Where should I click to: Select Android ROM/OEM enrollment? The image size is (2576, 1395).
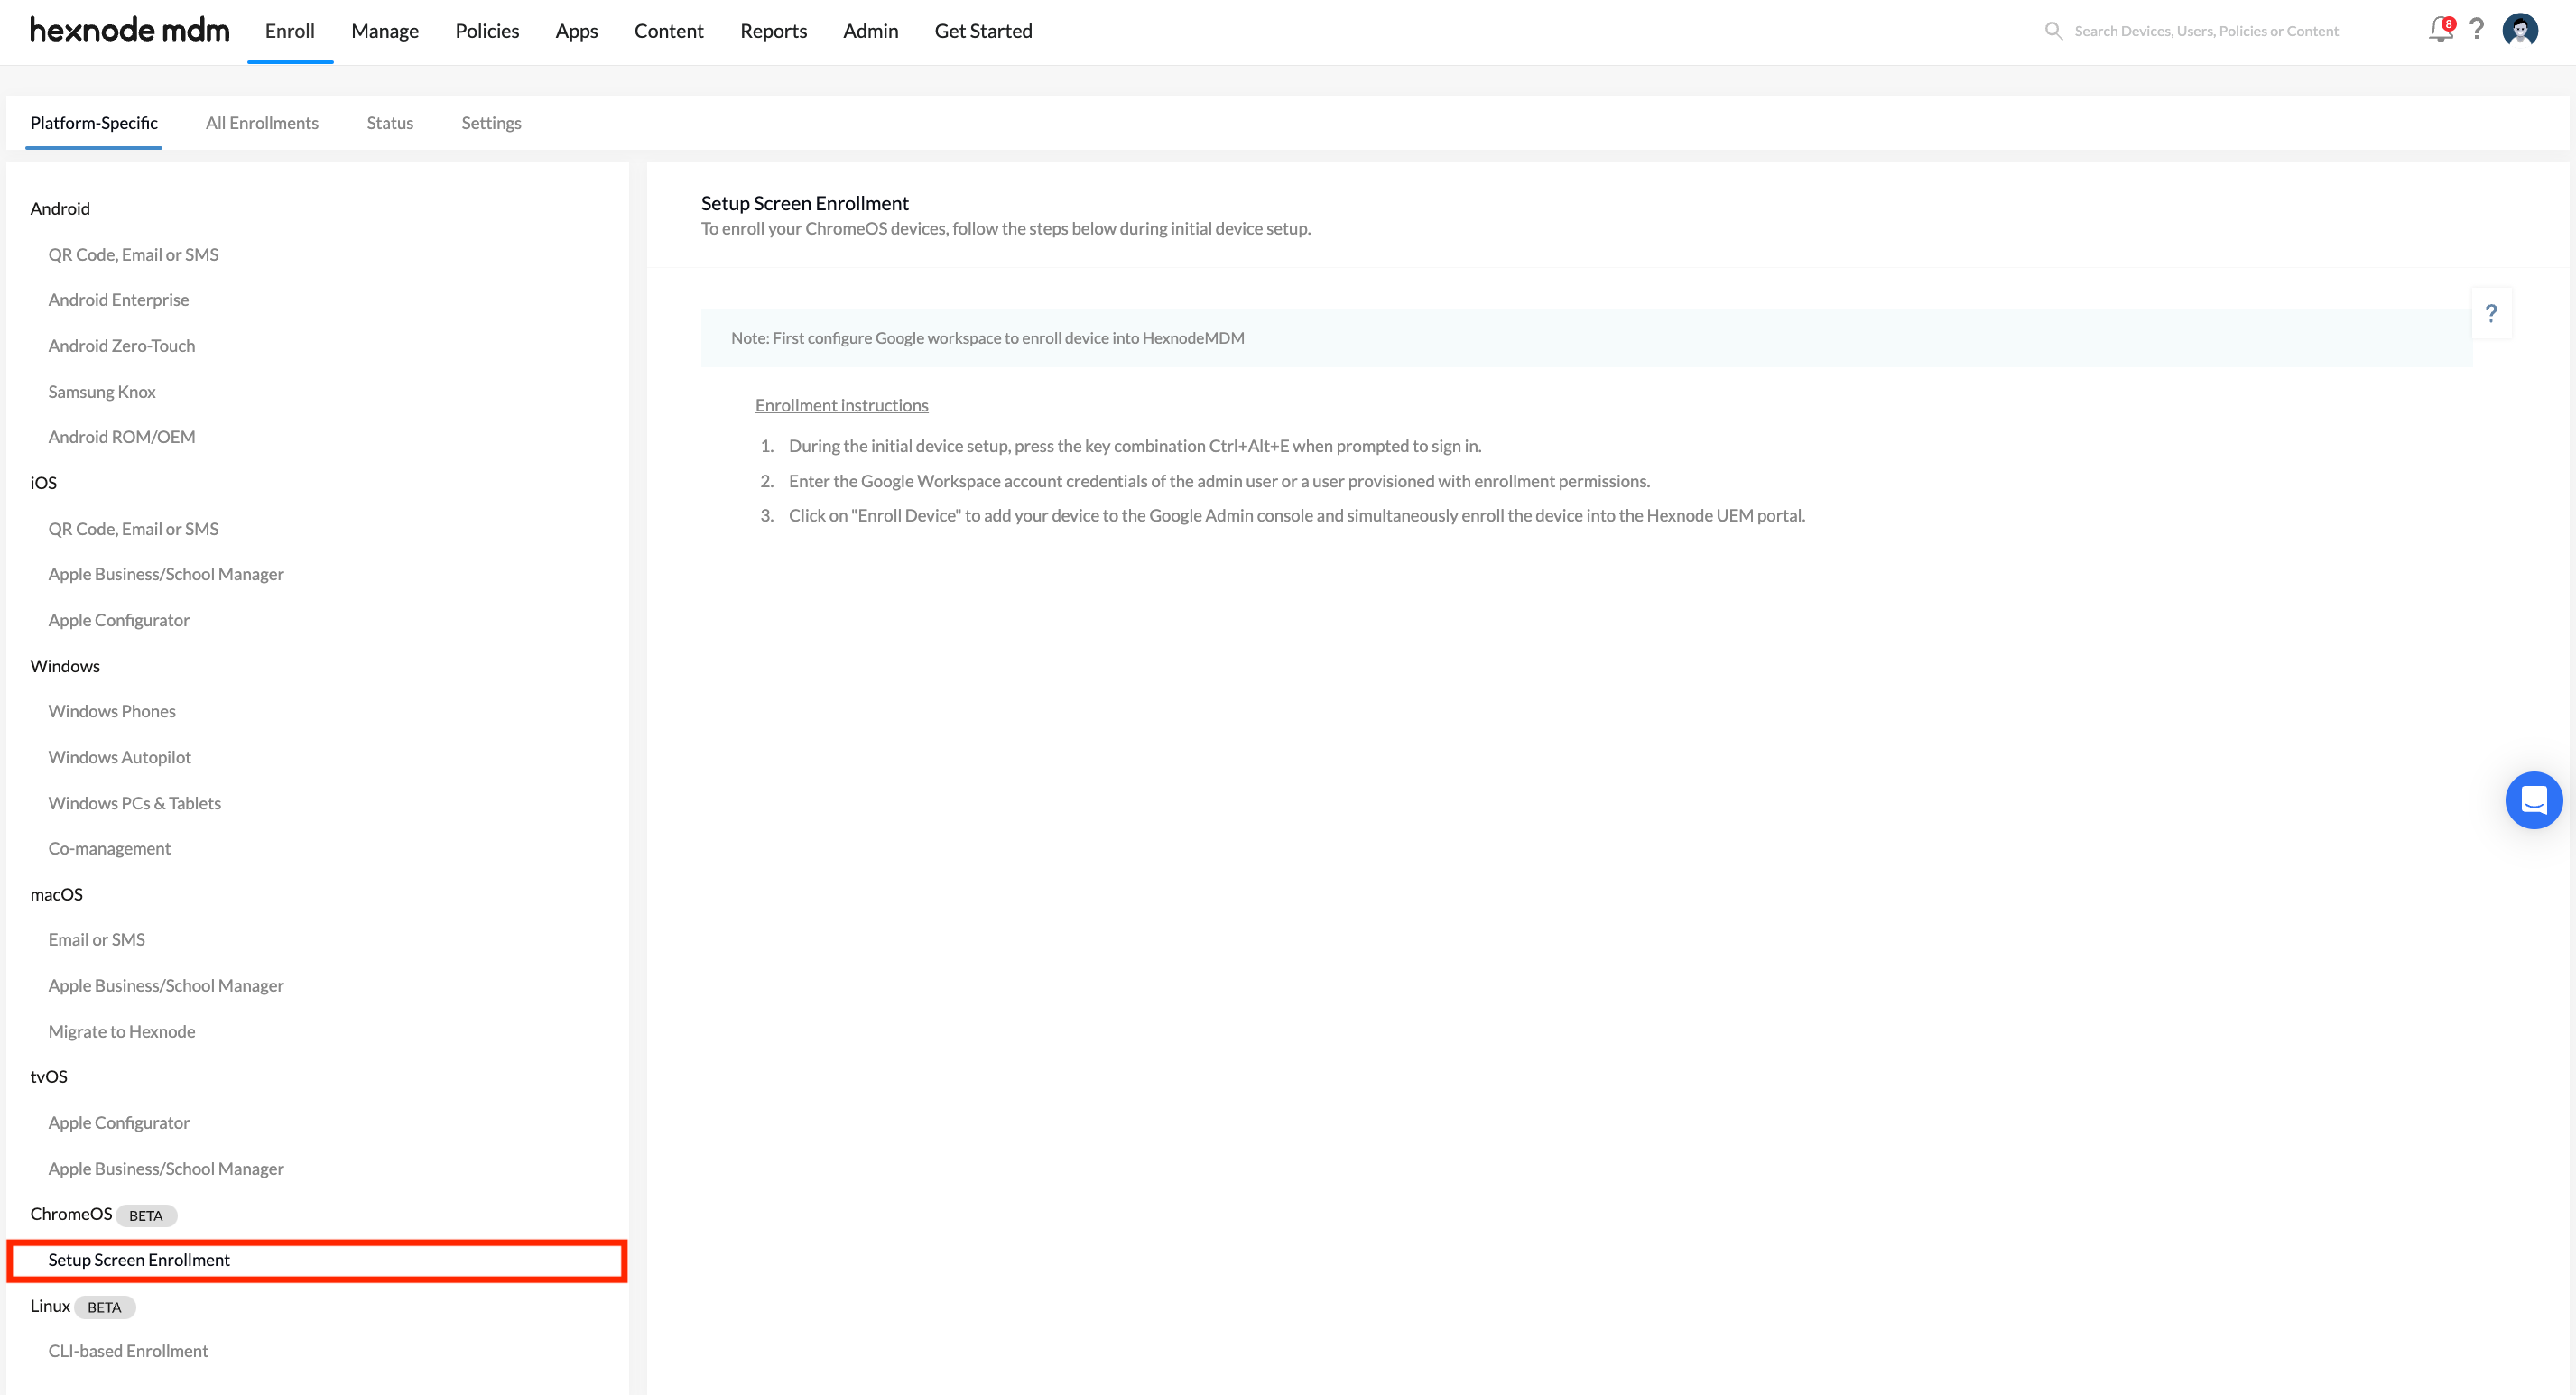coord(122,437)
